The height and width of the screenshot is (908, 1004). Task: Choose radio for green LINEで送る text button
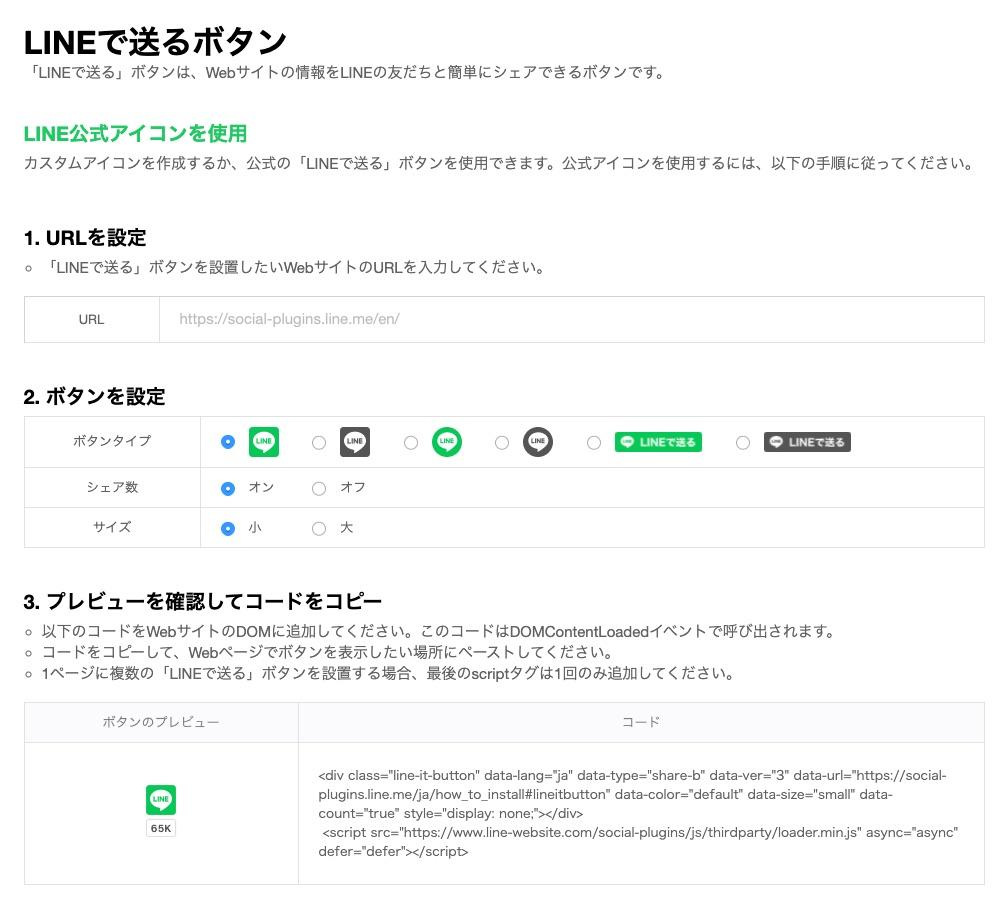[594, 442]
